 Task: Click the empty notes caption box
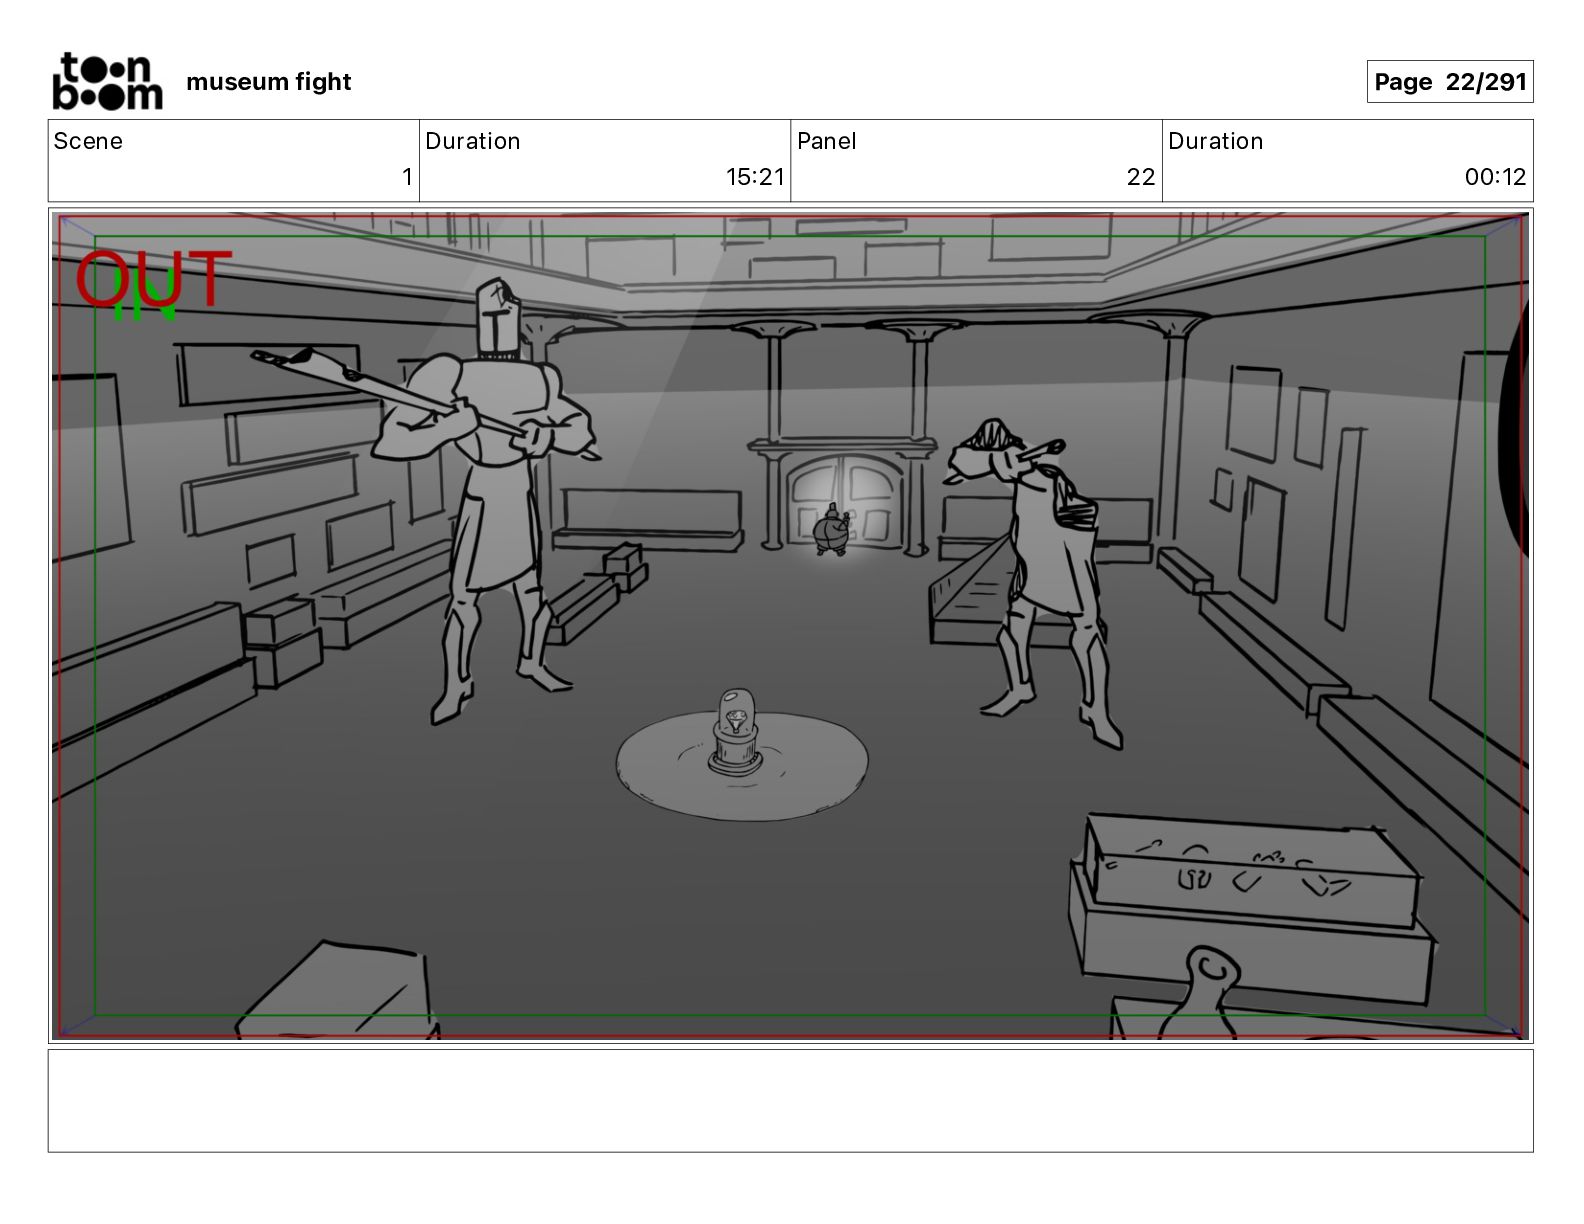pos(790,1100)
